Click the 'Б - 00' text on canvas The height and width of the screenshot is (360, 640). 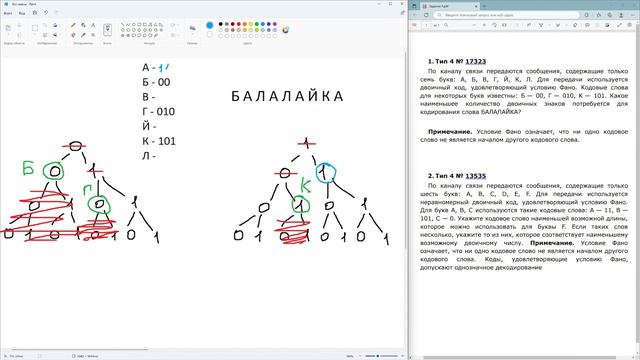coord(156,82)
